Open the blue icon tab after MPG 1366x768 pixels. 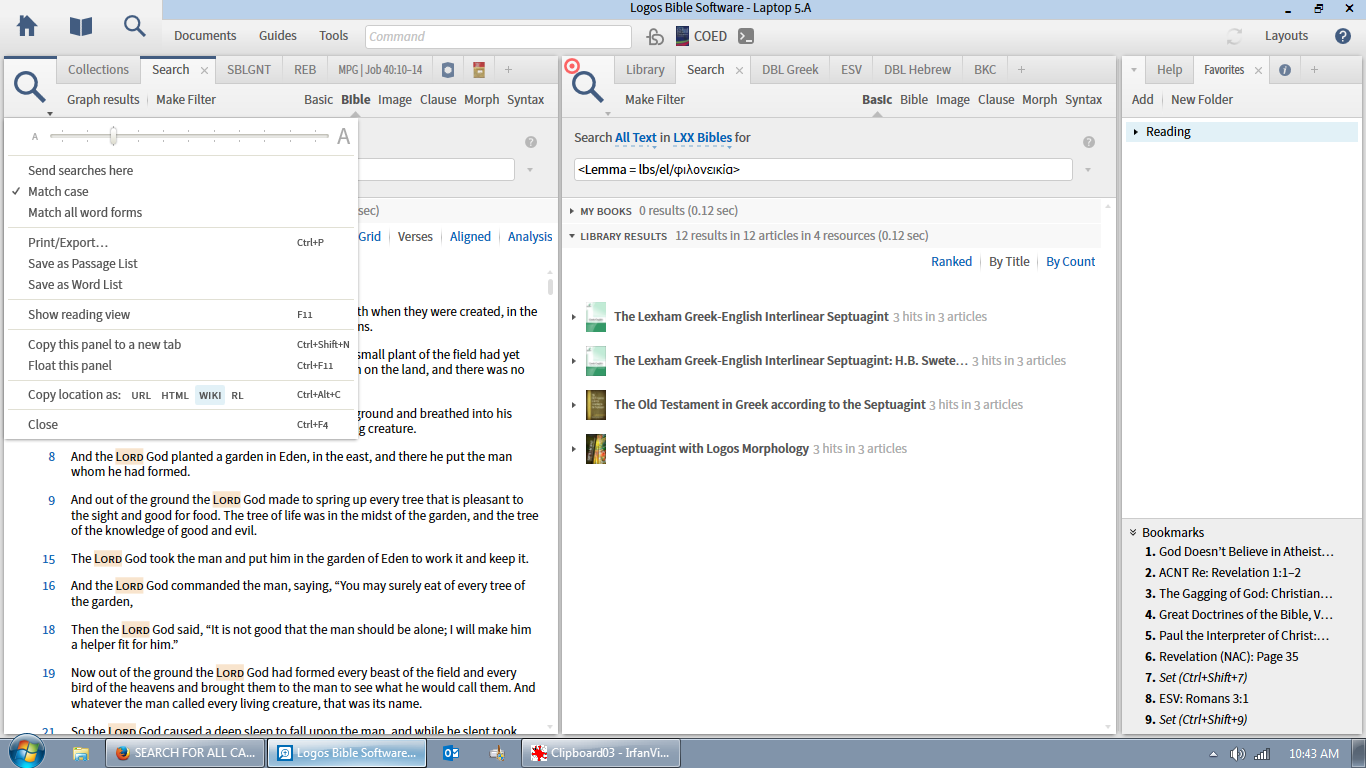point(448,70)
